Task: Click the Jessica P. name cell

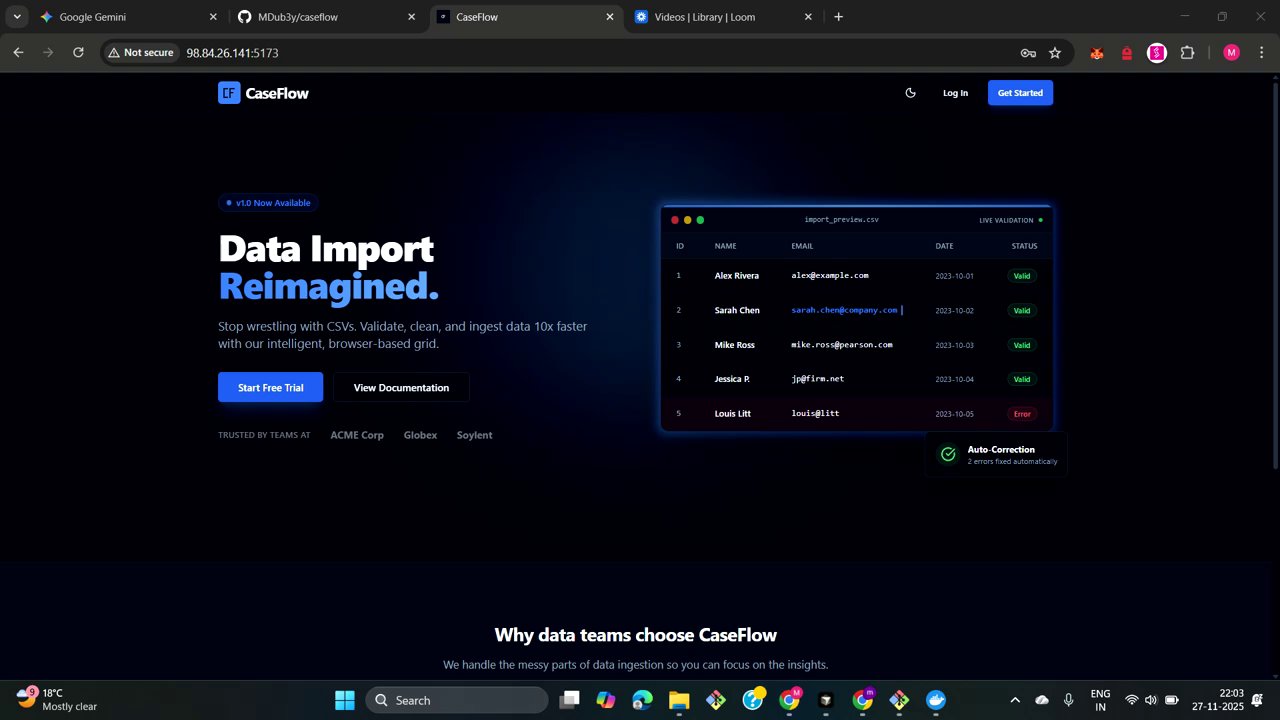Action: click(732, 379)
